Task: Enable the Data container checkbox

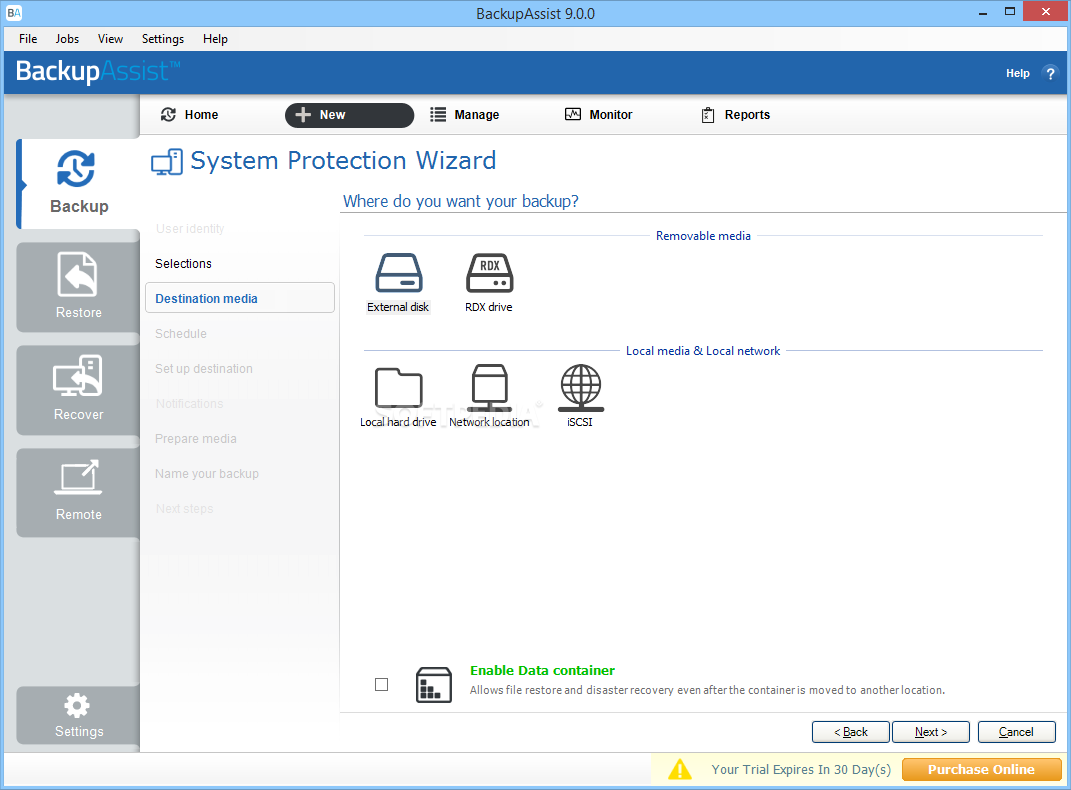Action: tap(382, 684)
